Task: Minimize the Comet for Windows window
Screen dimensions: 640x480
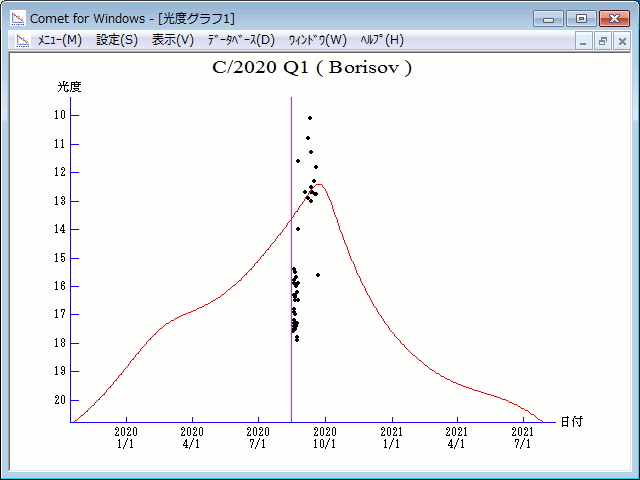Action: click(548, 19)
